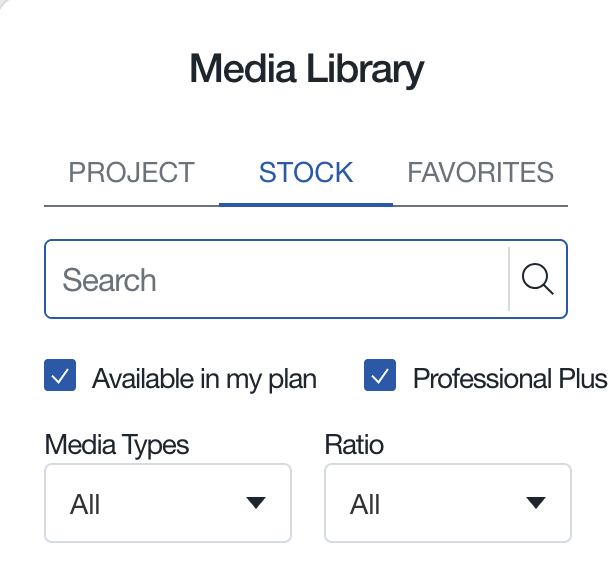Click the Media Types field label
Screen dimensions: 614x566
click(x=117, y=444)
